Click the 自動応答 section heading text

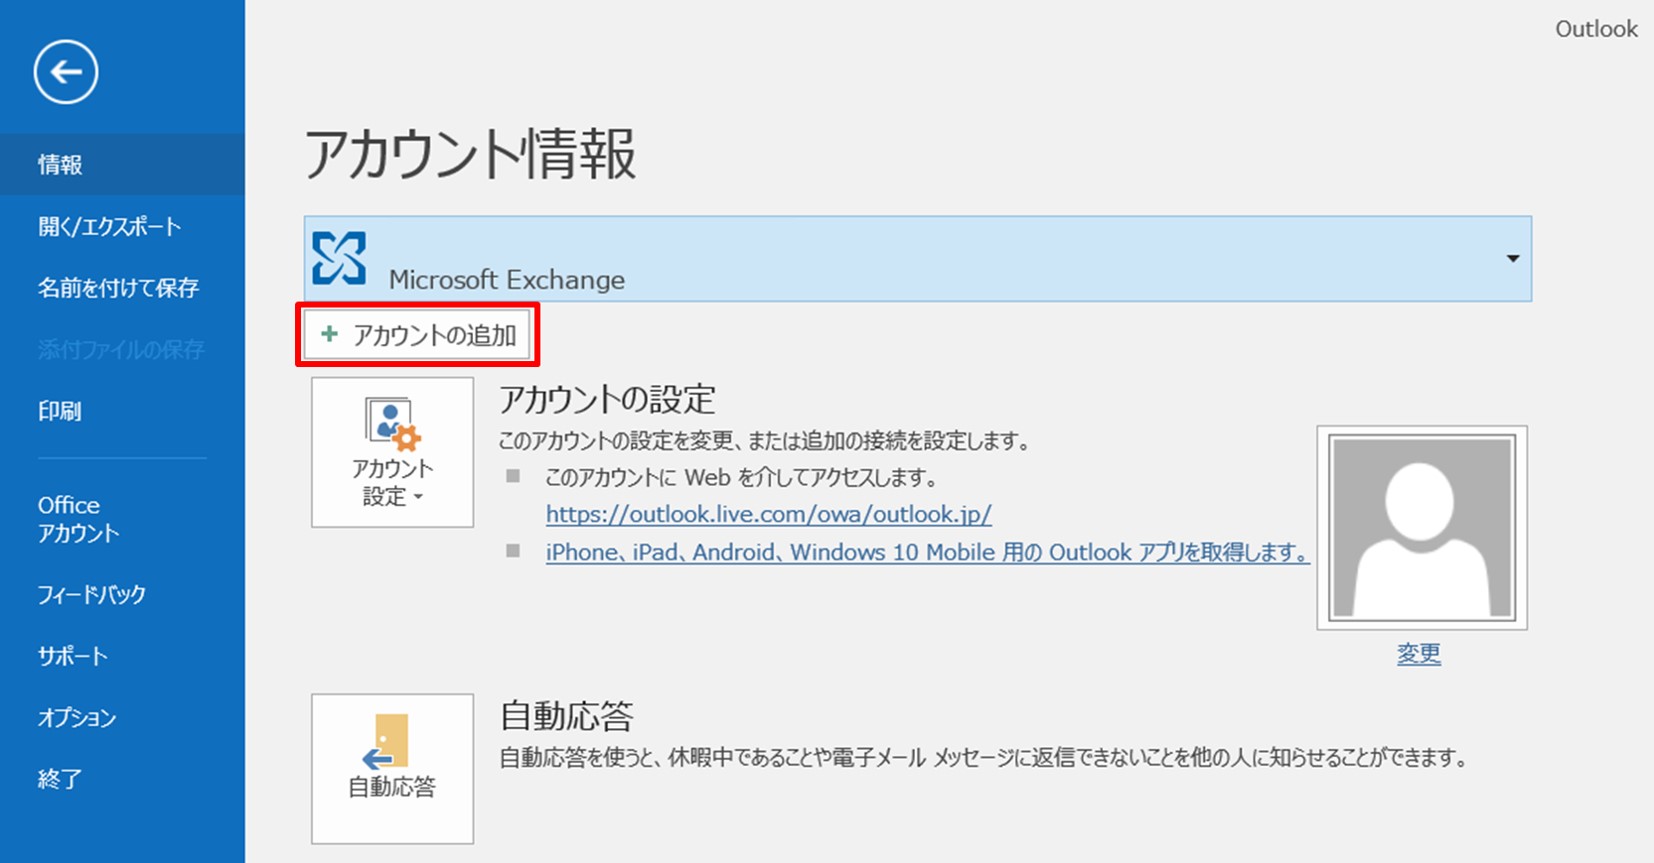coord(566,716)
